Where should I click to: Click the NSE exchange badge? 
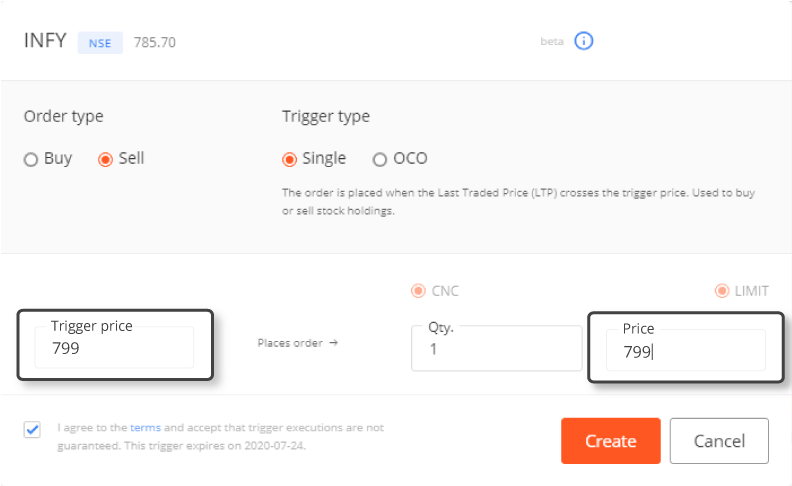100,43
